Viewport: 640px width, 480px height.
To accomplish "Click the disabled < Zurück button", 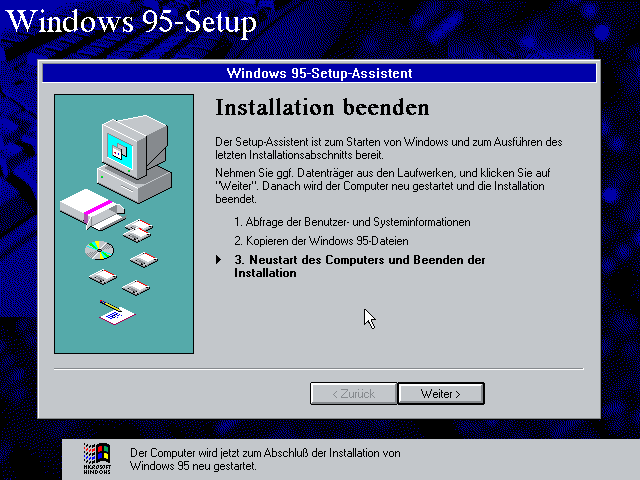I will (x=353, y=393).
